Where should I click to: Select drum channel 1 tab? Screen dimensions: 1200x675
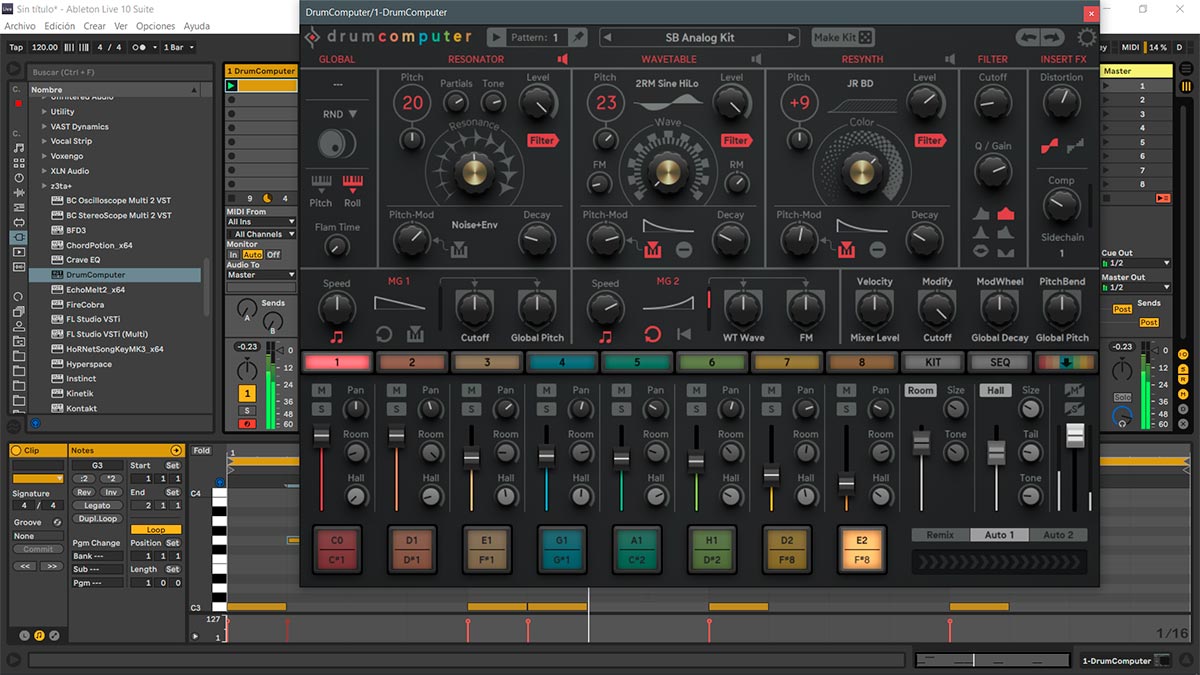point(337,362)
